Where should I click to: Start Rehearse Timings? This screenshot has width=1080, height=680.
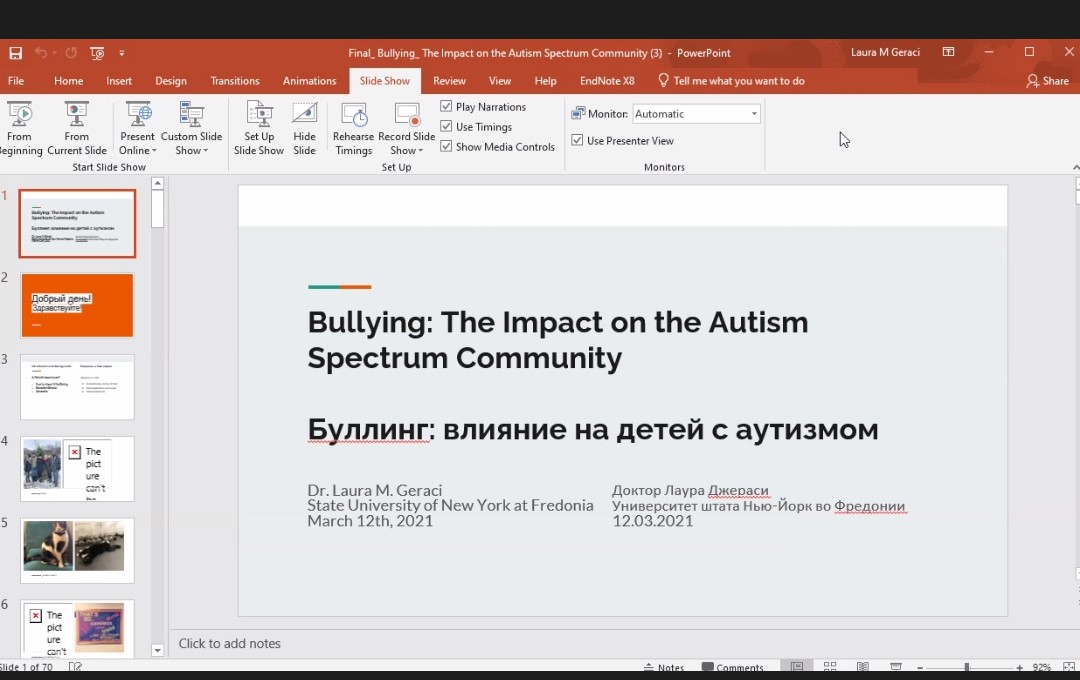(353, 127)
